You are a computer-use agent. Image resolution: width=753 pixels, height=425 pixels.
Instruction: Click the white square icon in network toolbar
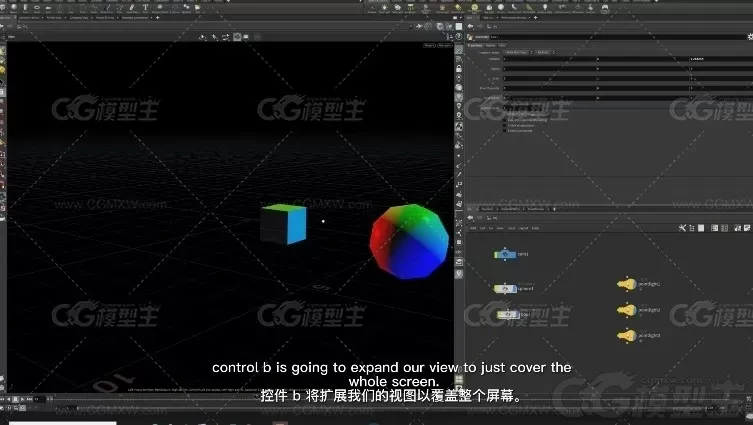point(701,228)
